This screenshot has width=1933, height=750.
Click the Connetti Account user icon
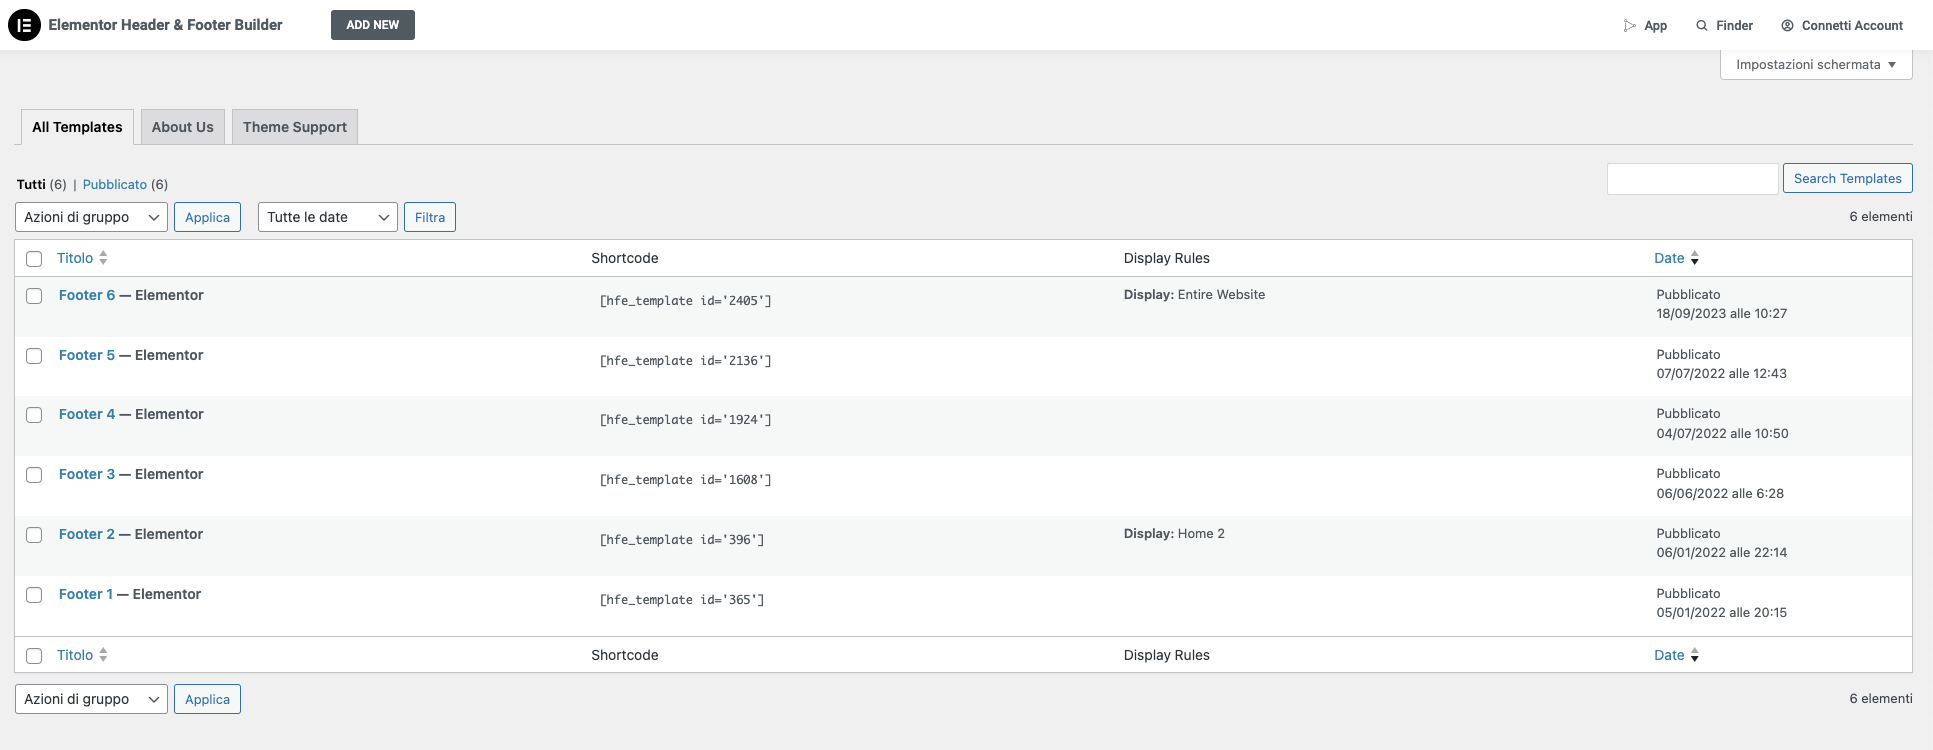pos(1787,26)
